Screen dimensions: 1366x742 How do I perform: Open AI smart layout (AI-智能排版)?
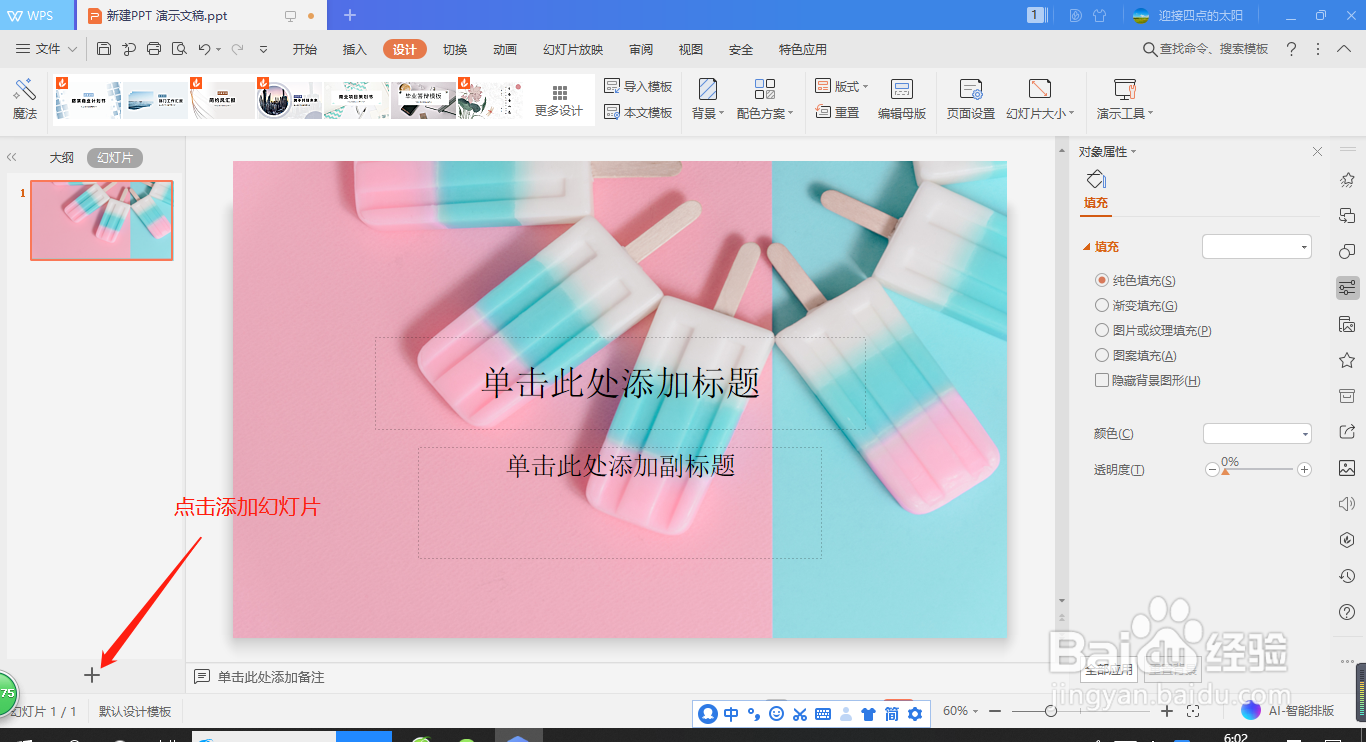coord(1289,711)
